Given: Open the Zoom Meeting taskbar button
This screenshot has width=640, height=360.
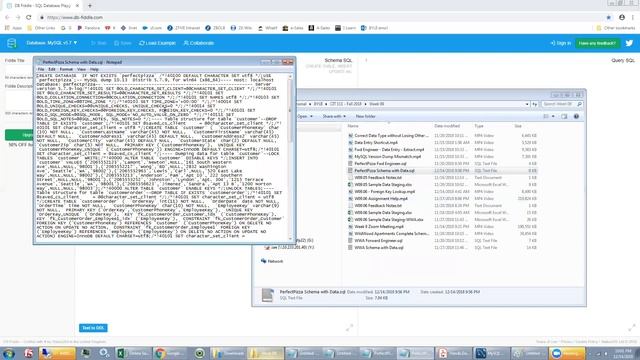Looking at the screenshot, I should [x=567, y=353].
